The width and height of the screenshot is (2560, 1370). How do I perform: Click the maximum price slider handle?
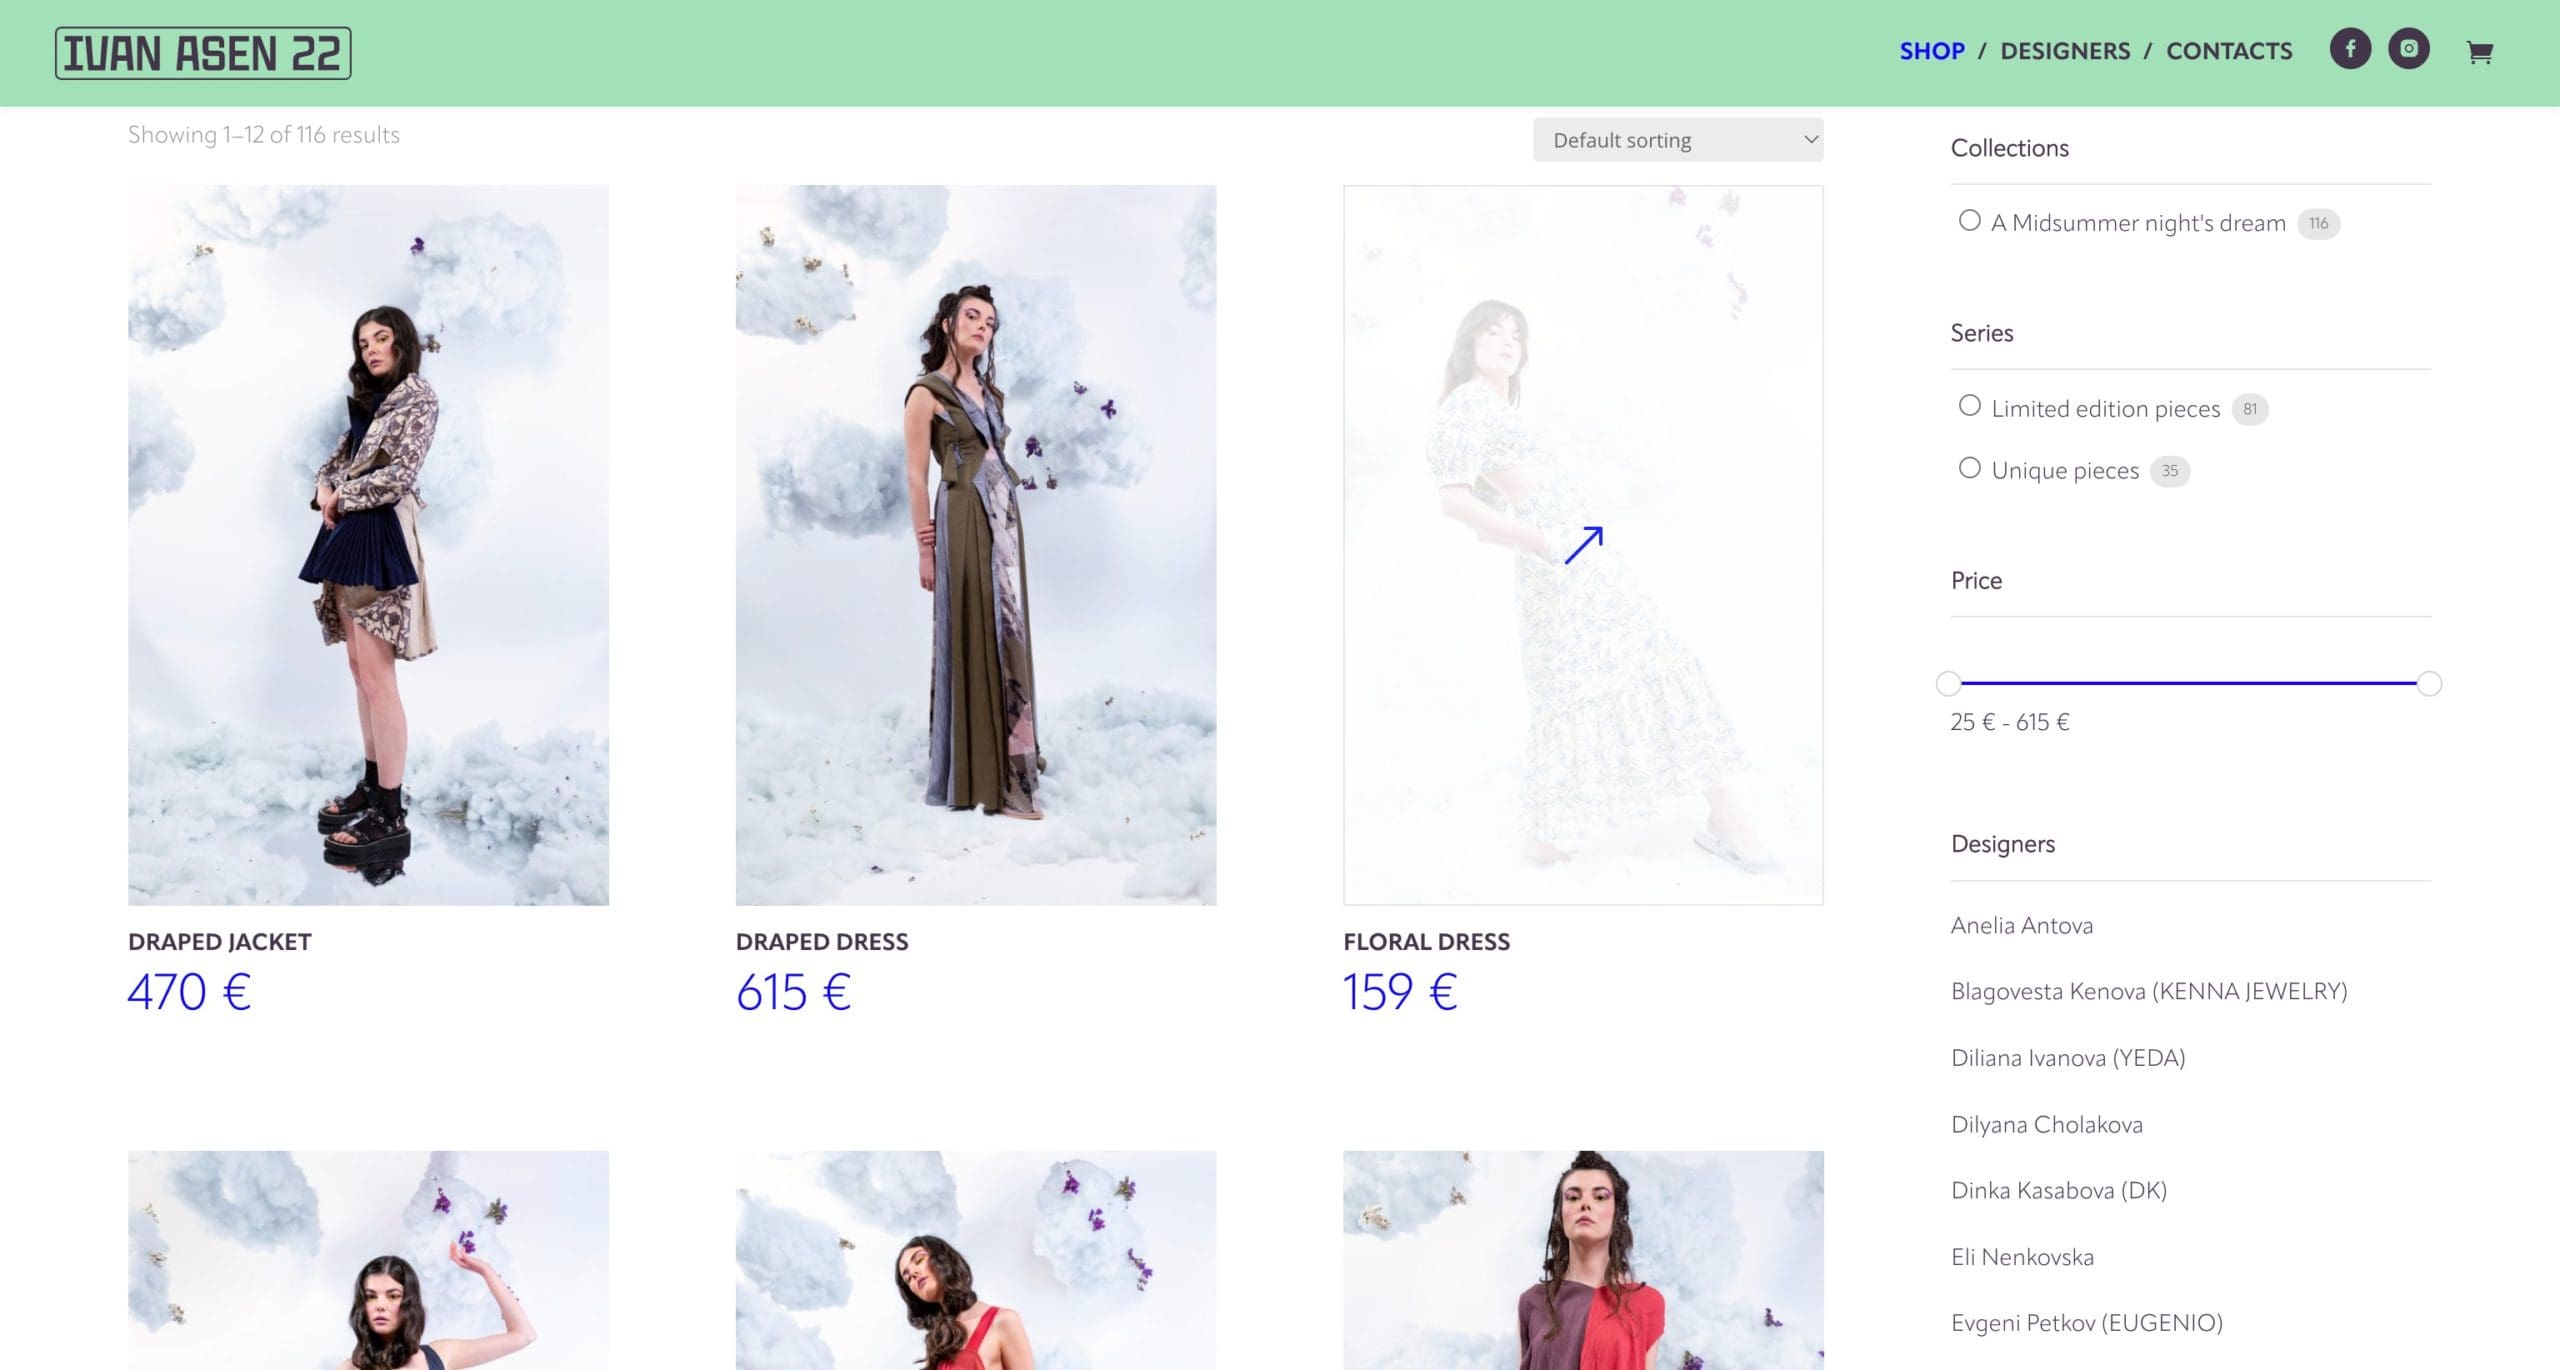2429,684
